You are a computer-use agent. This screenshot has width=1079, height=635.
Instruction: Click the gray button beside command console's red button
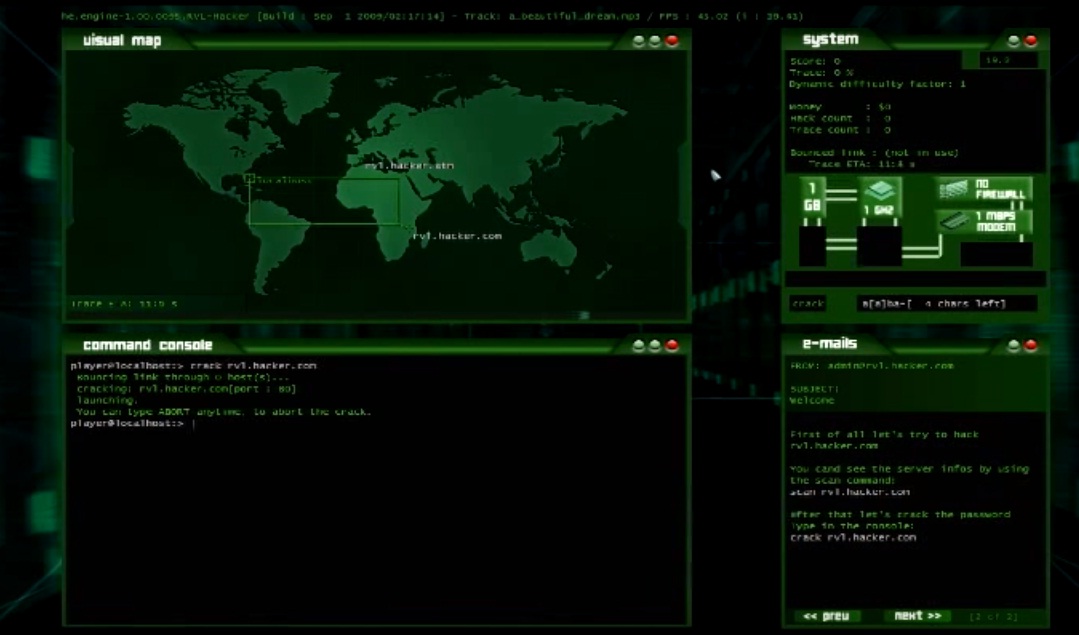click(x=655, y=345)
